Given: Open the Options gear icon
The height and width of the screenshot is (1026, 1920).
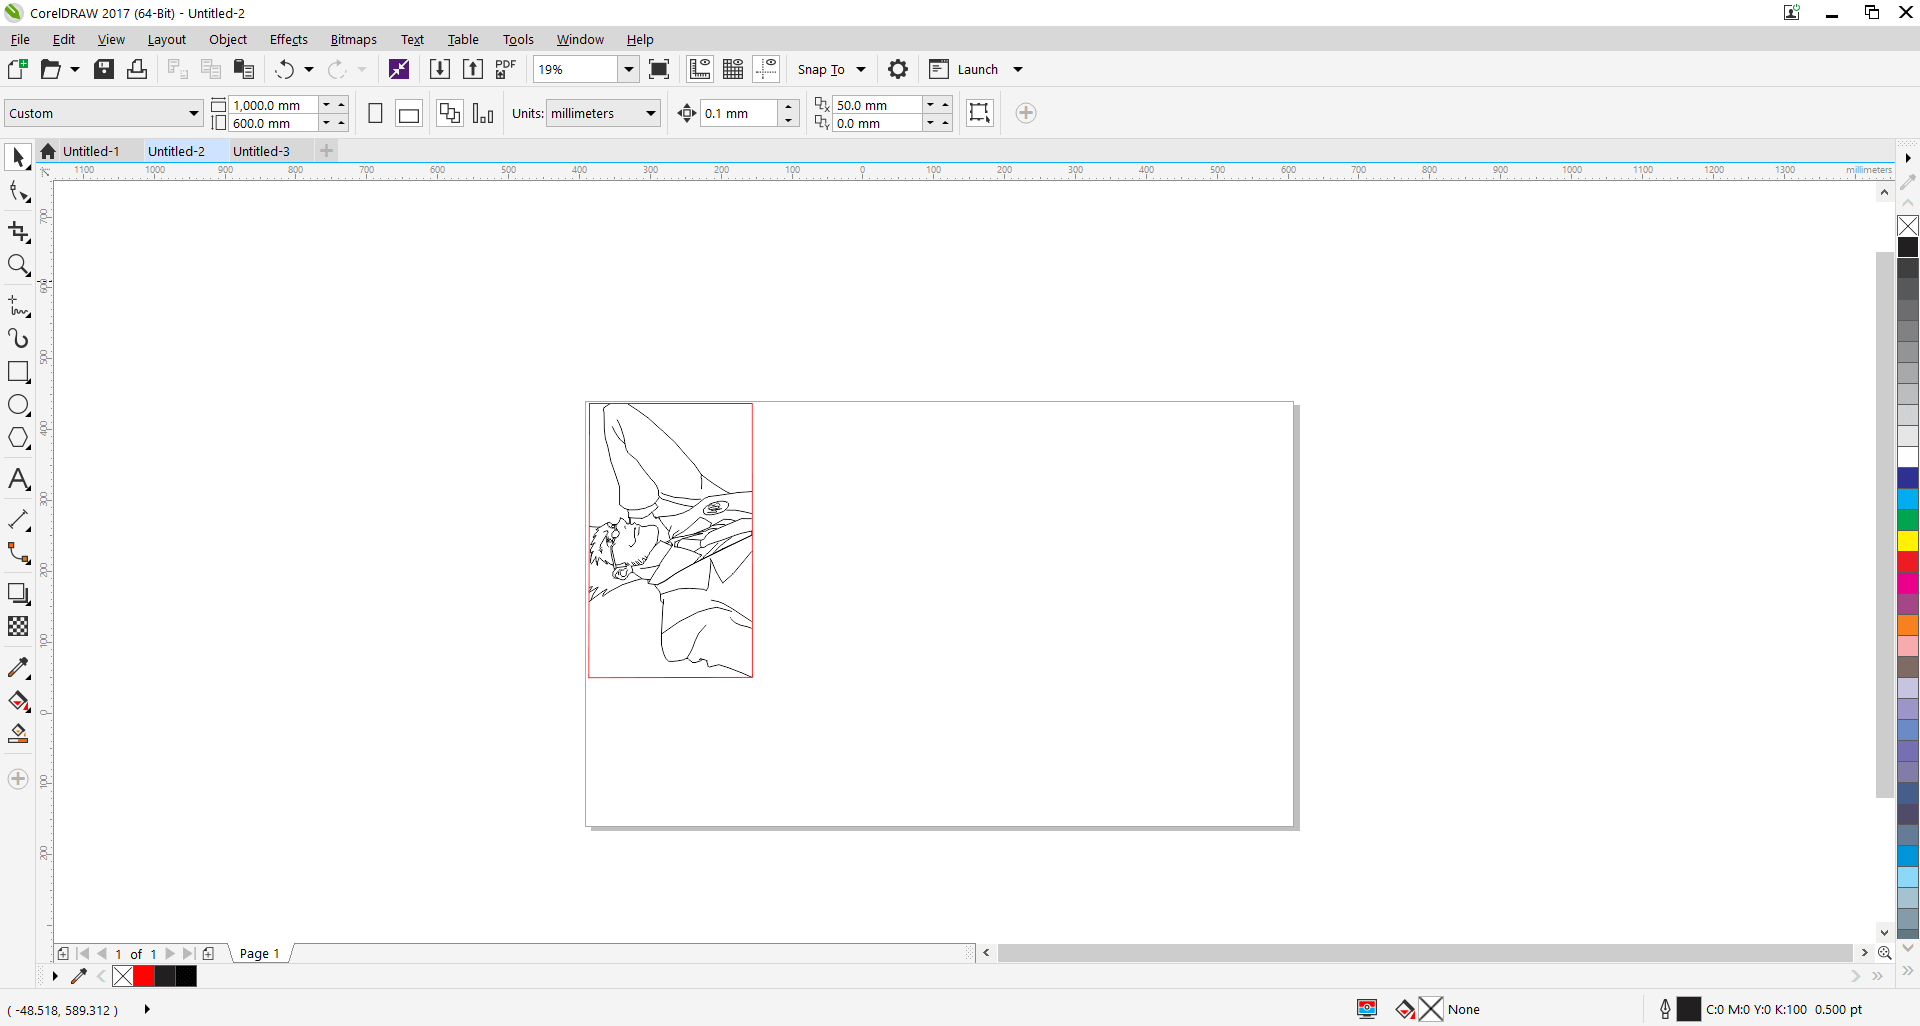Looking at the screenshot, I should click(898, 69).
